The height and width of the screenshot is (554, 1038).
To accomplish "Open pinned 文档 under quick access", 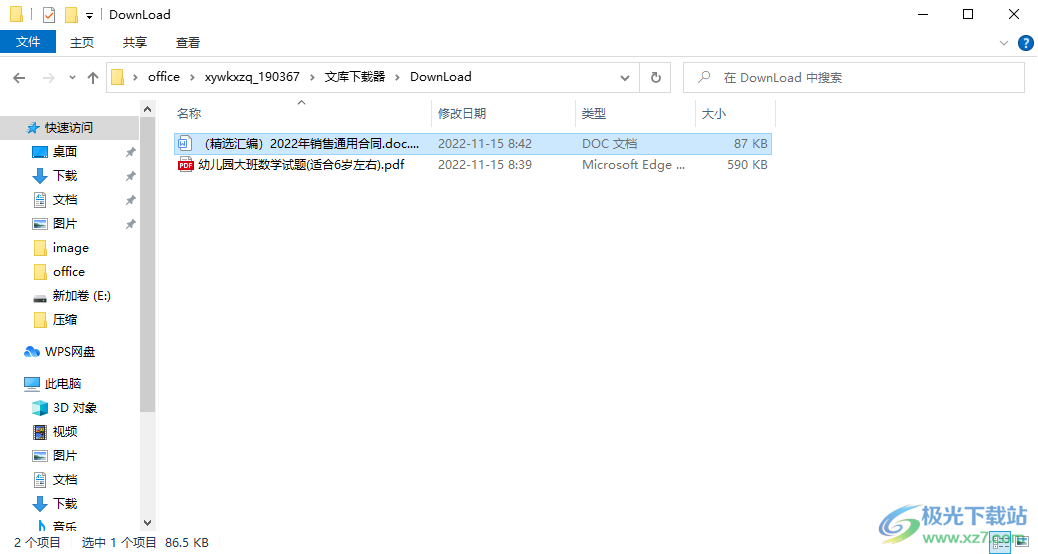I will pos(65,200).
